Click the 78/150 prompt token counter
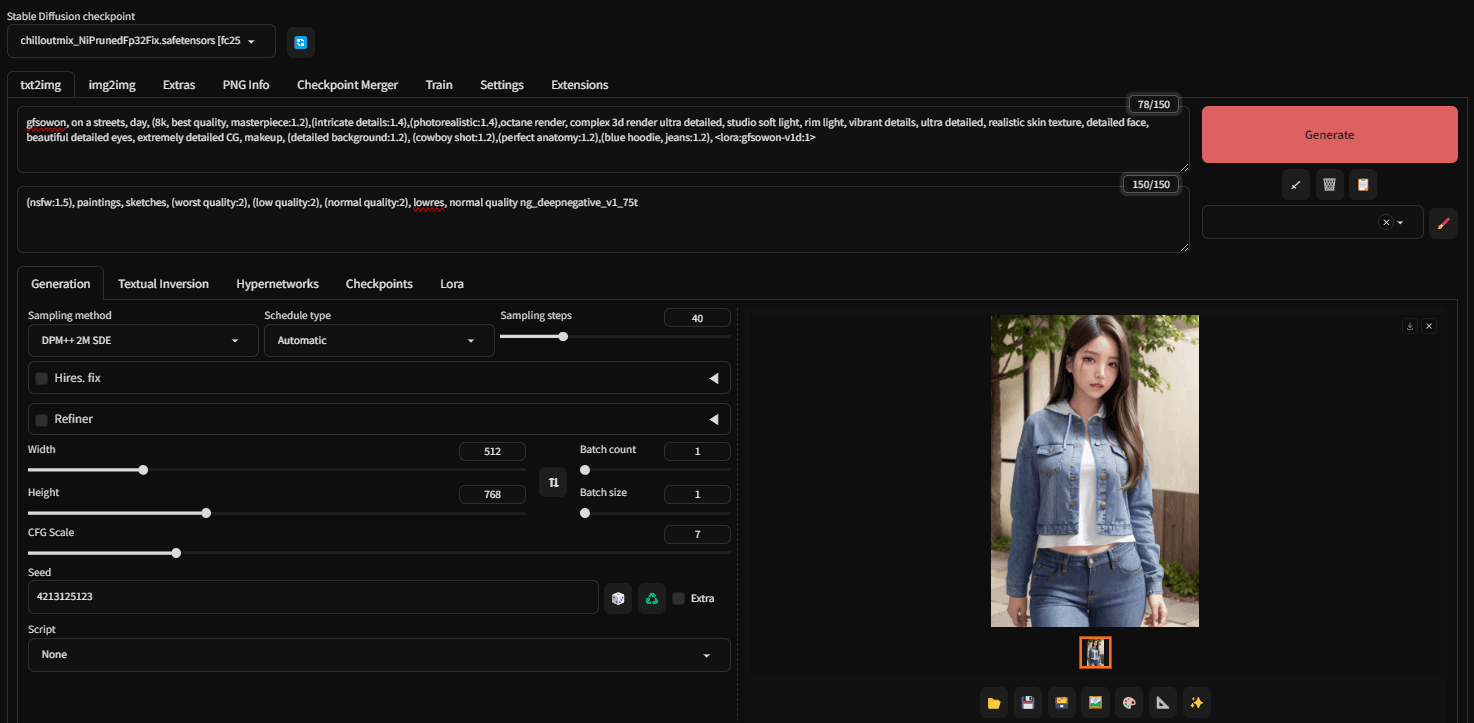This screenshot has height=723, width=1474. click(x=1153, y=104)
